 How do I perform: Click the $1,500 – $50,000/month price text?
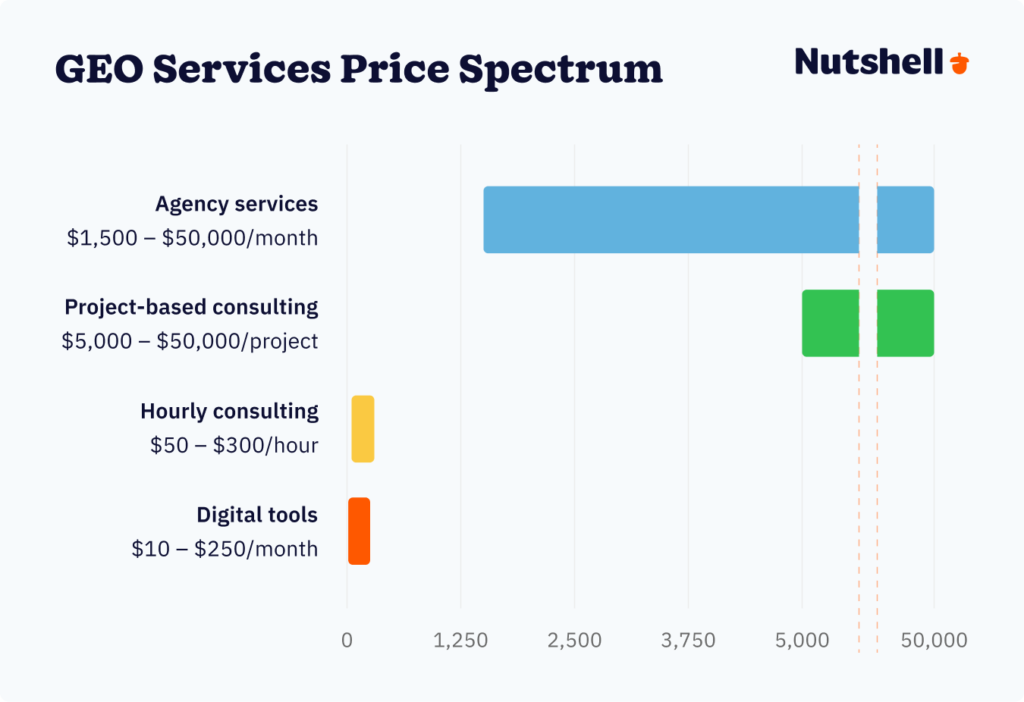[x=192, y=238]
